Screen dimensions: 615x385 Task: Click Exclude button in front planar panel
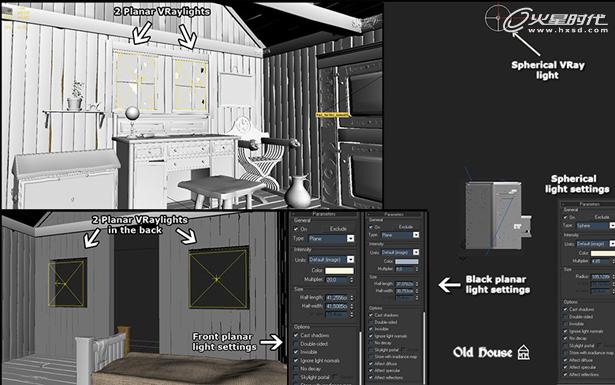point(338,229)
